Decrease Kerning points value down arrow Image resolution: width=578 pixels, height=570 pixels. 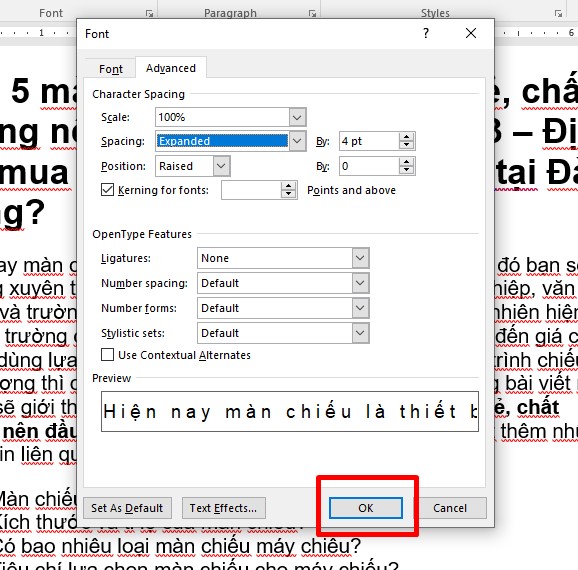(288, 194)
